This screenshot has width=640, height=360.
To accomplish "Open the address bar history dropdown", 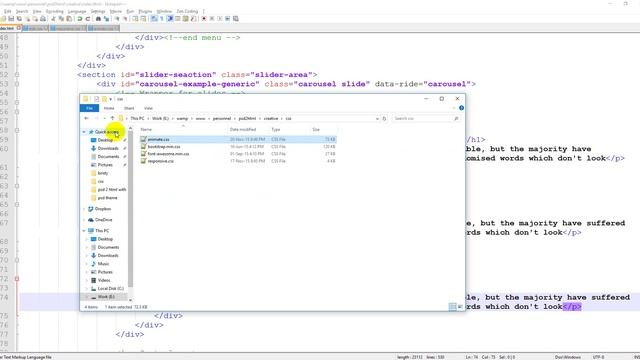I will pos(377,118).
